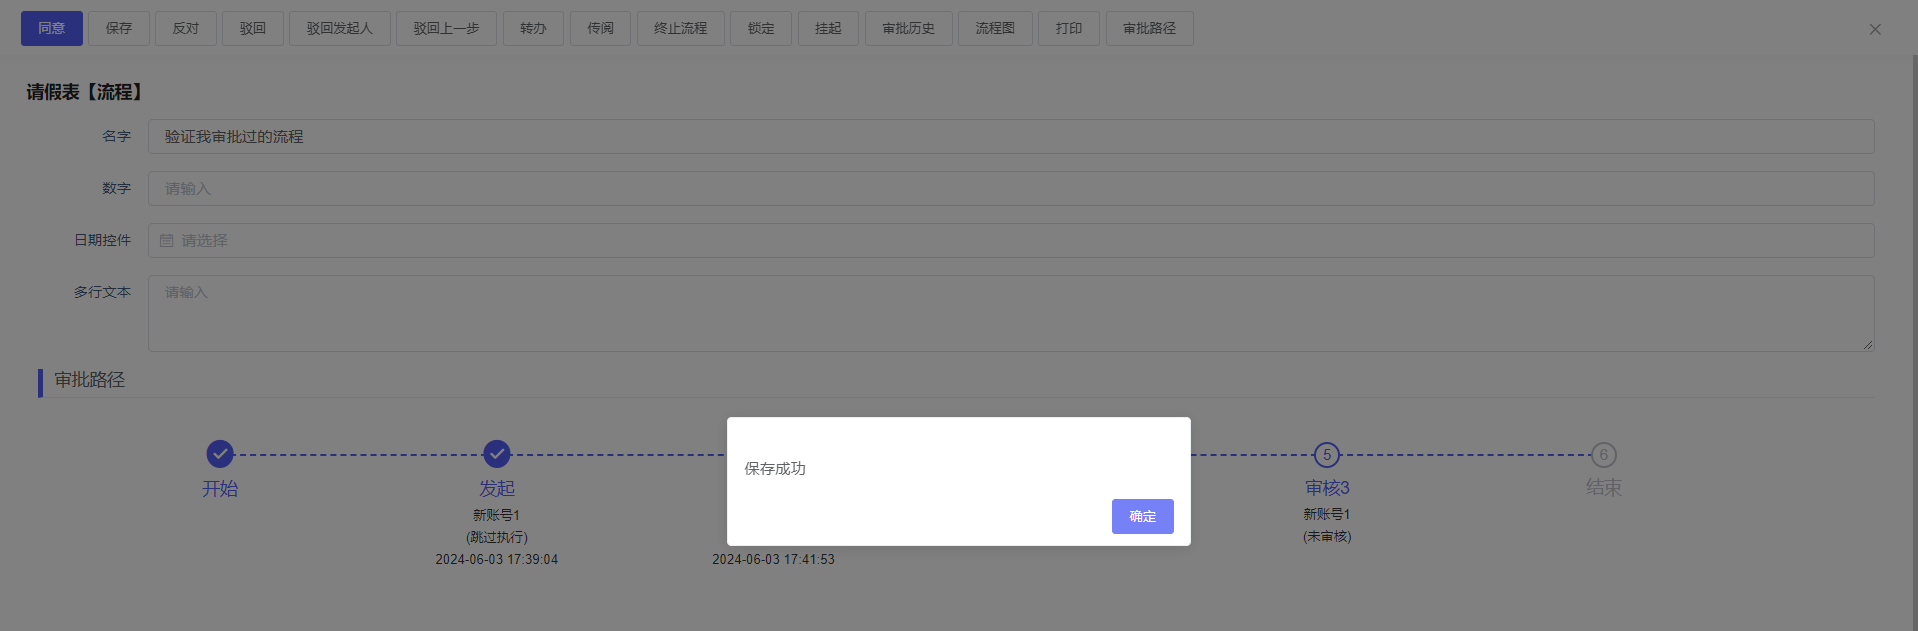Image resolution: width=1918 pixels, height=631 pixels.
Task: Click into the 多行文本 textarea
Action: pyautogui.click(x=1010, y=313)
